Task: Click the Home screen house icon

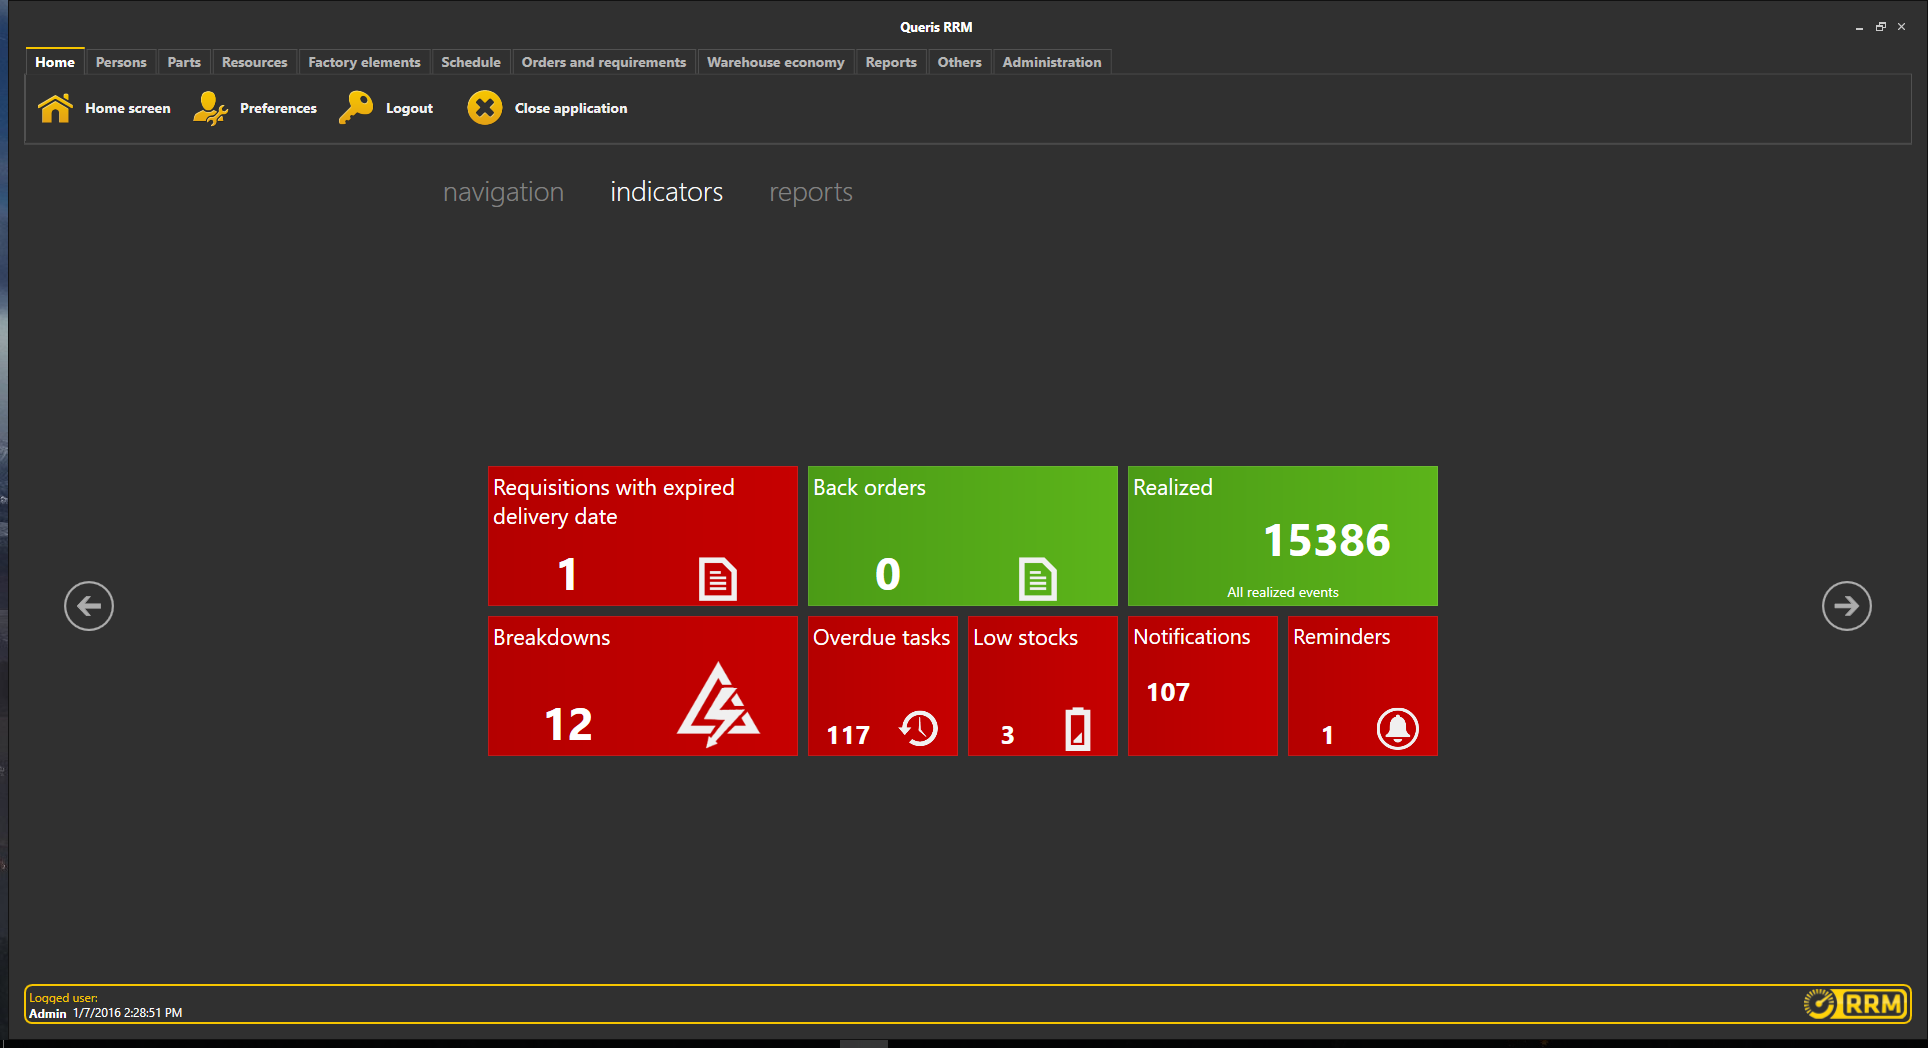Action: point(55,107)
